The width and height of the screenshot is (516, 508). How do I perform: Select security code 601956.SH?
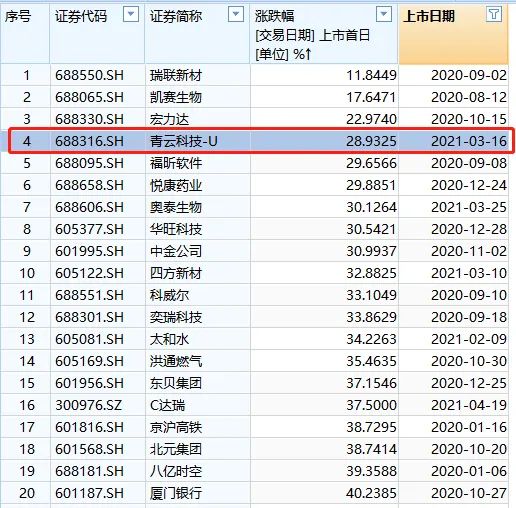tap(89, 383)
